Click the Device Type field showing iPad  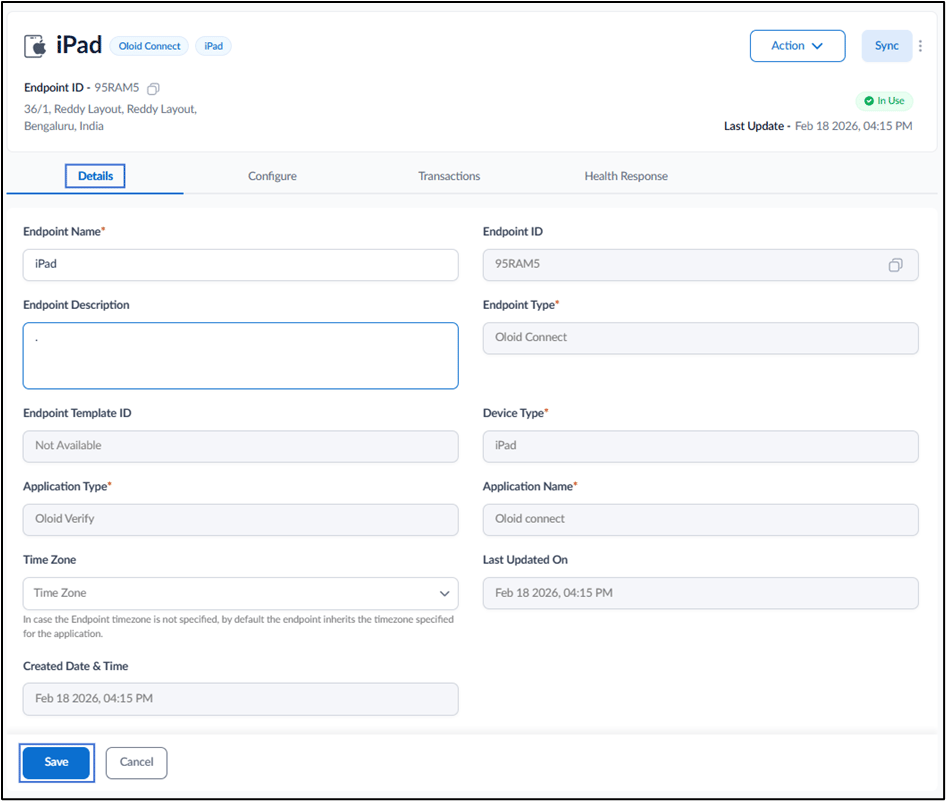(x=700, y=446)
